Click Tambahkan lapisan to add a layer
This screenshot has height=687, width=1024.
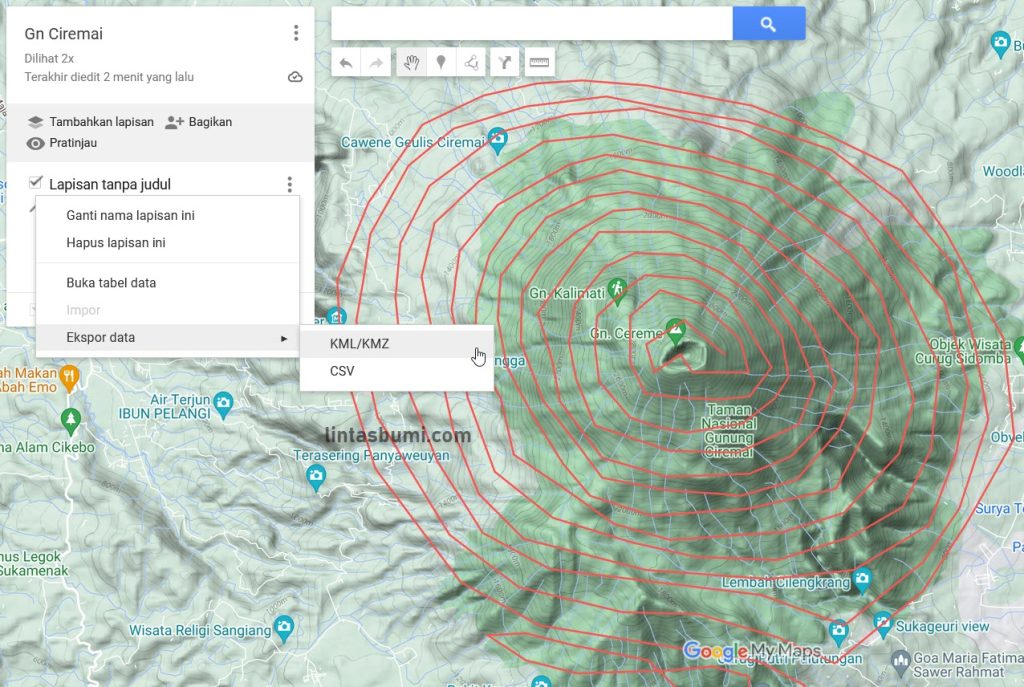point(101,122)
